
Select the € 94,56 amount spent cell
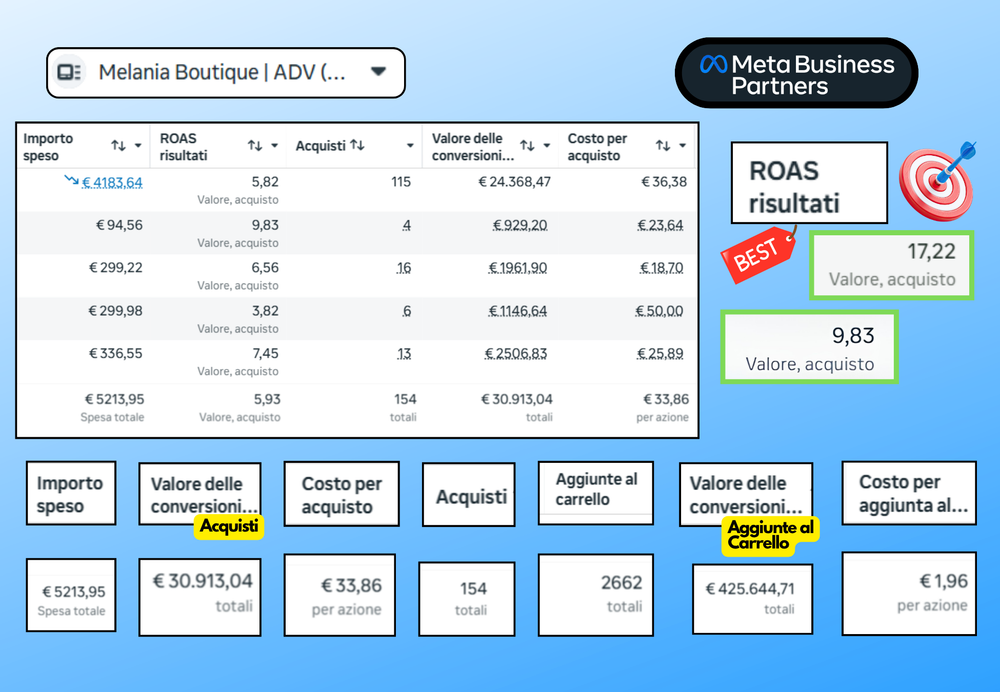pos(119,225)
